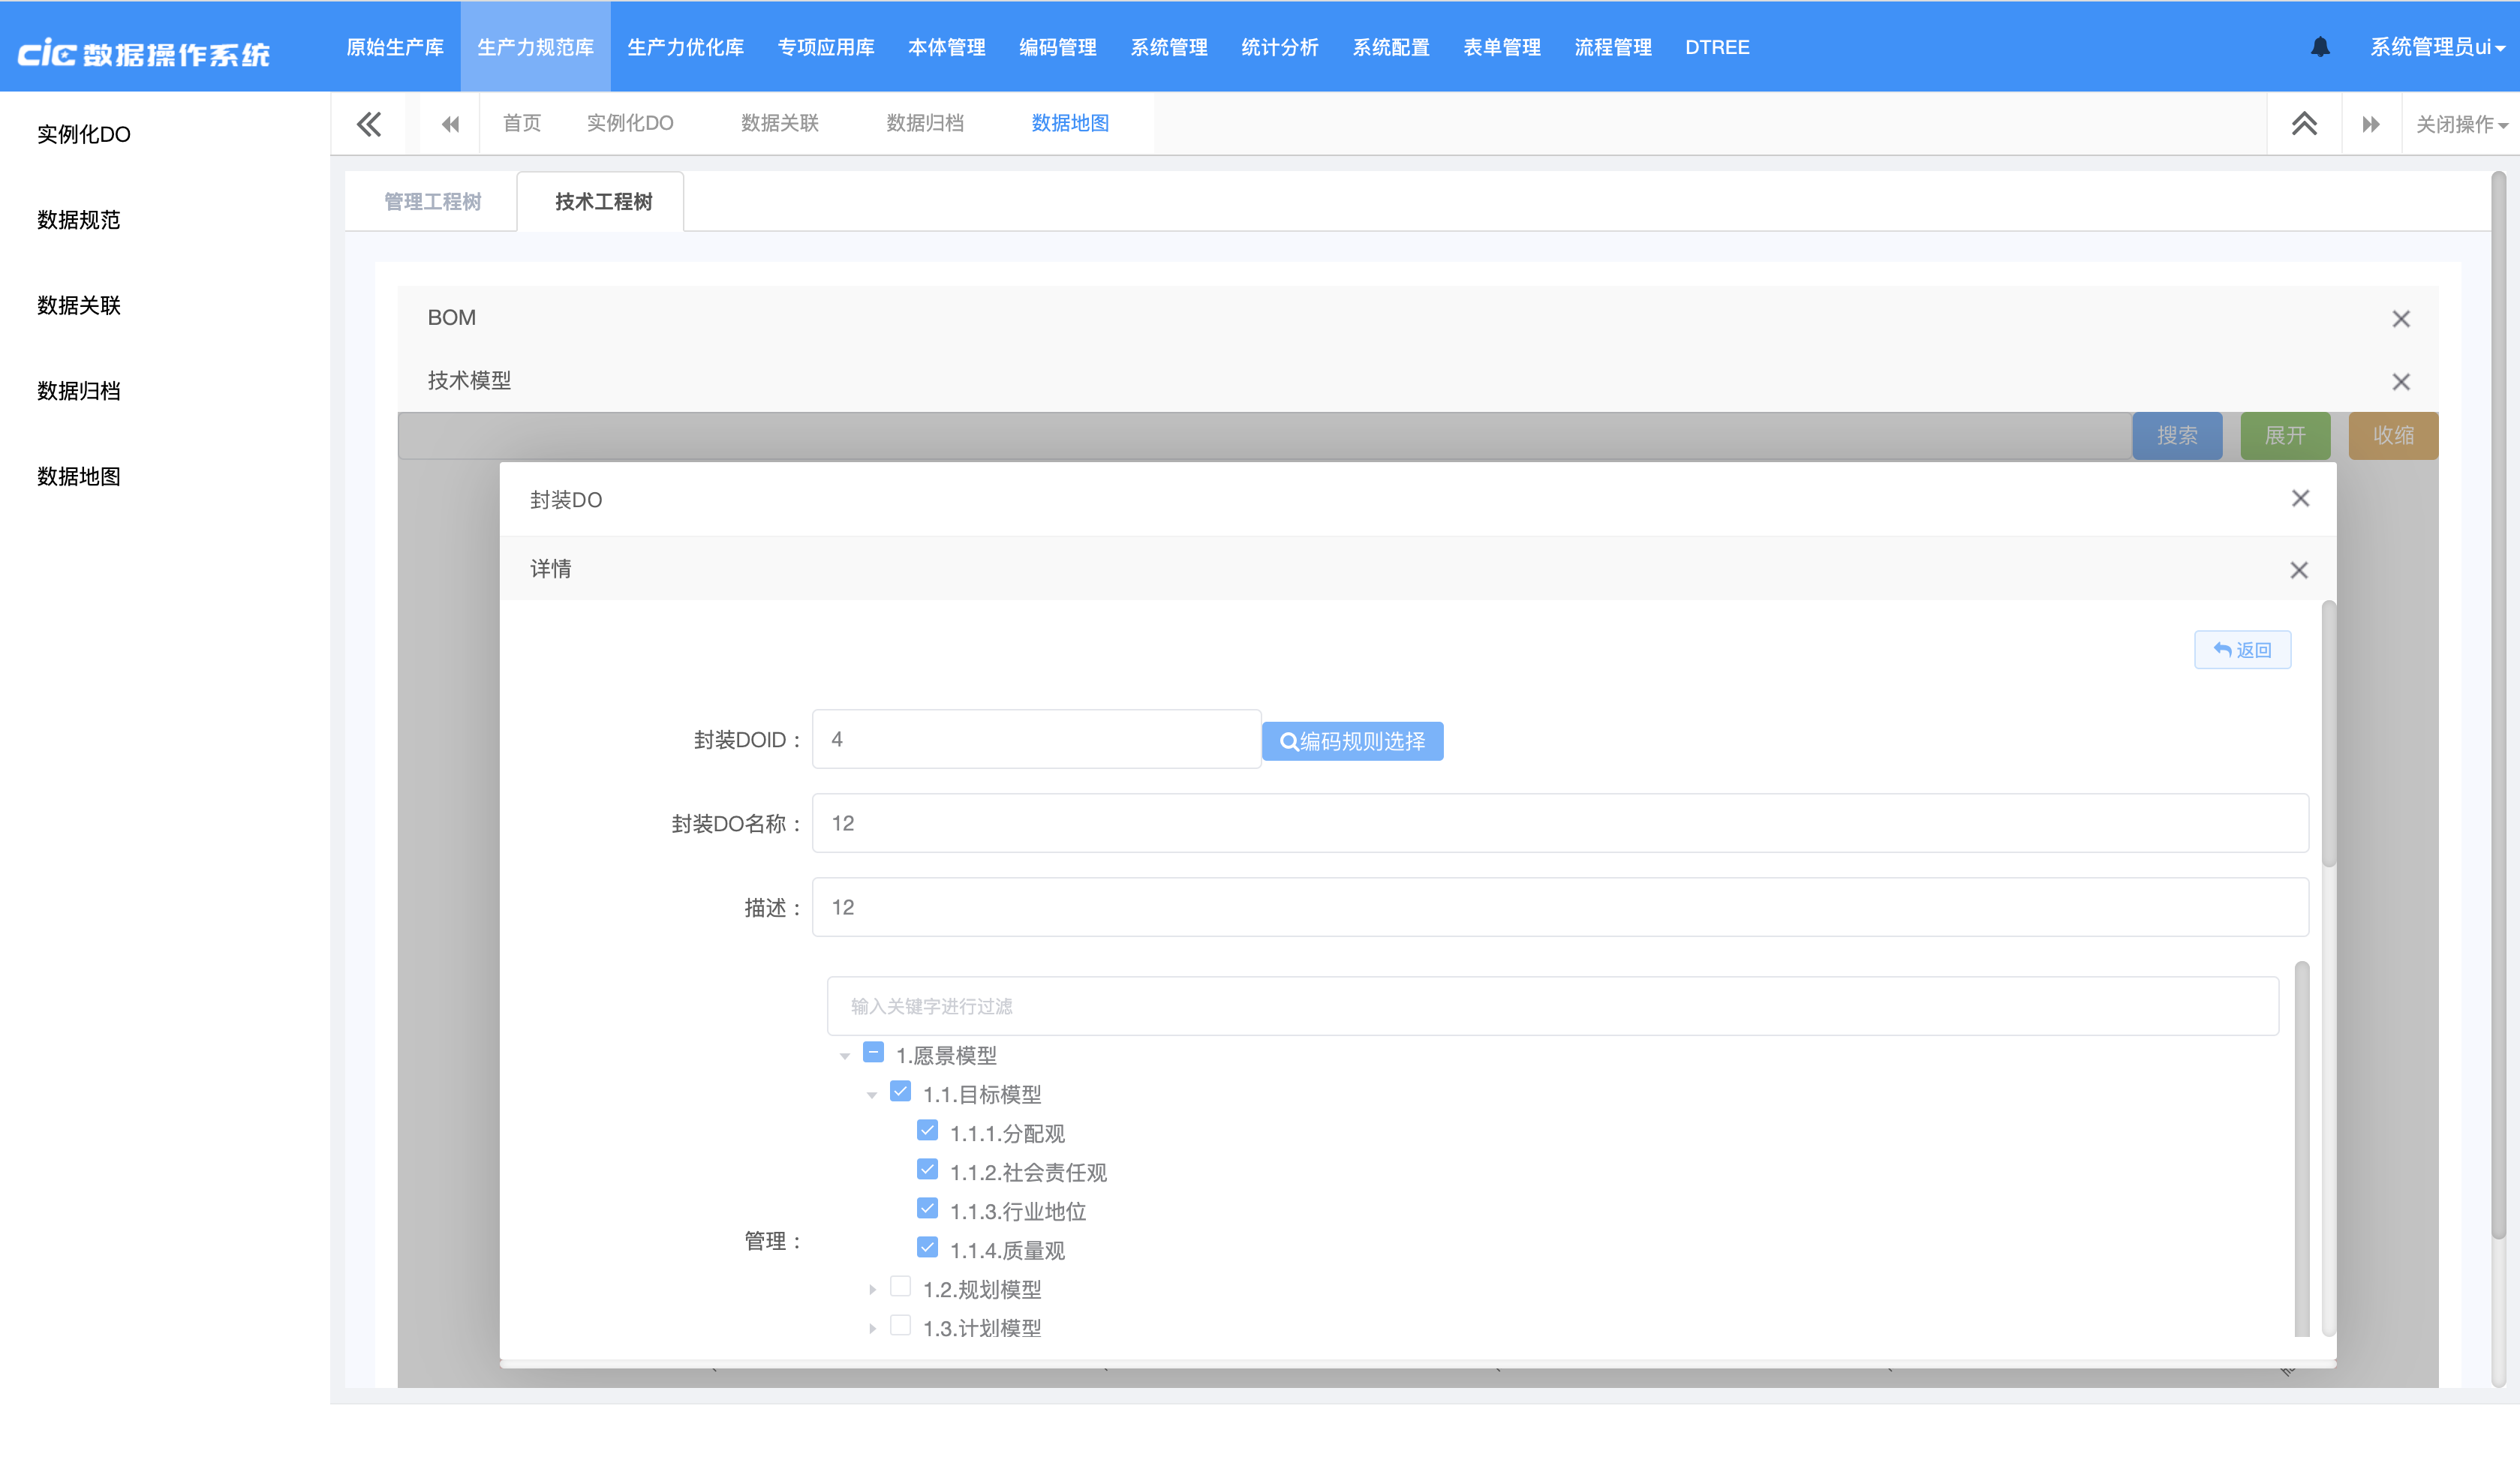Click the double up chevron icon

click(2304, 124)
